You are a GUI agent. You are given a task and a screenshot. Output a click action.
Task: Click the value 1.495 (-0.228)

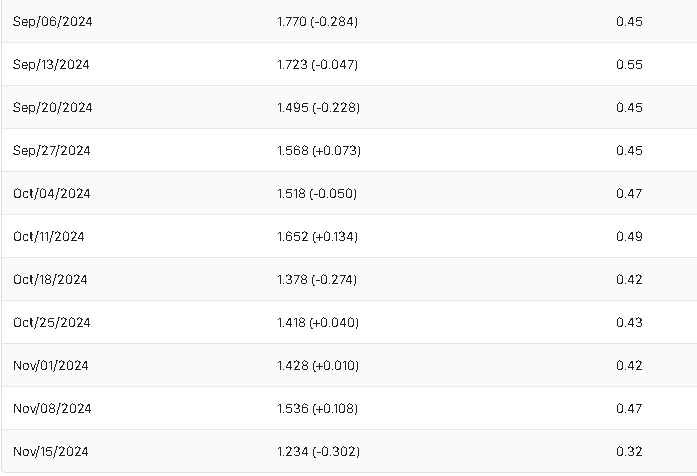[318, 107]
